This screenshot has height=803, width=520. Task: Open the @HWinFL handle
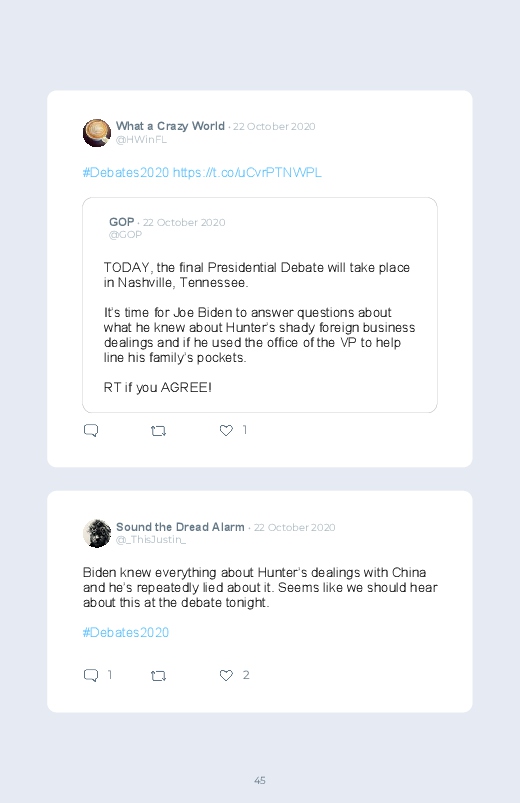(141, 140)
